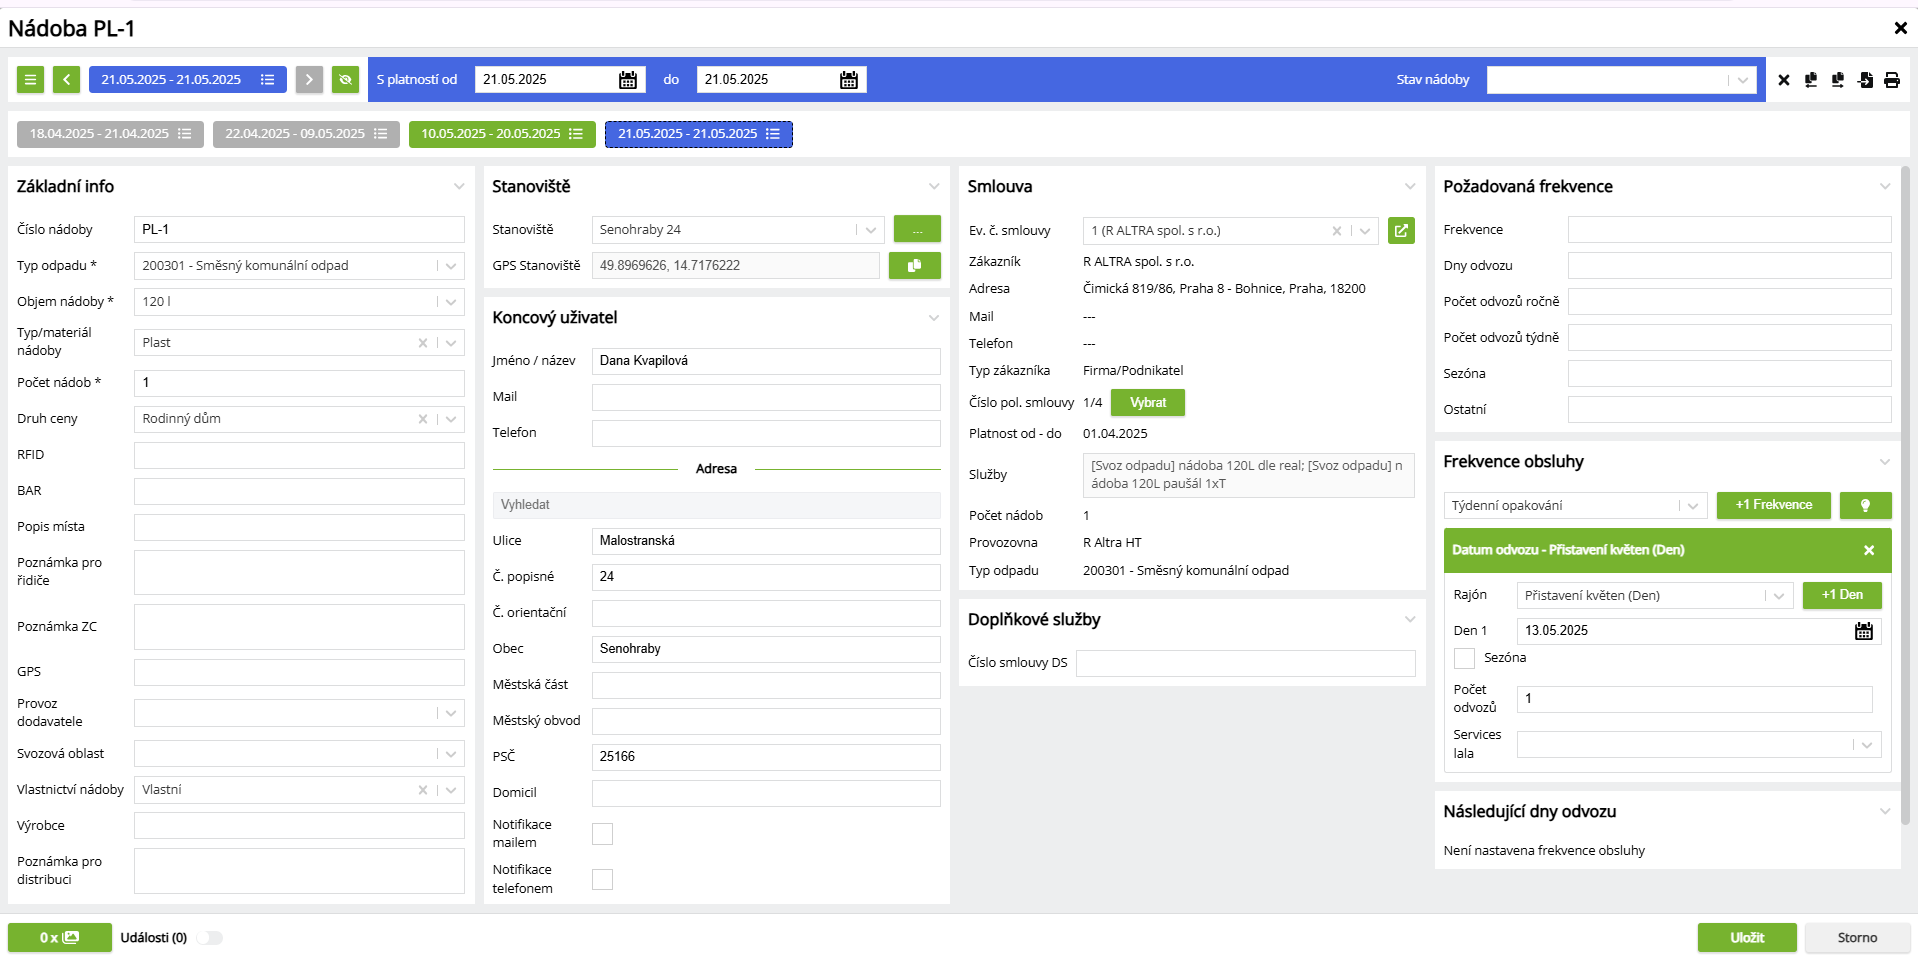1918x956 pixels.
Task: Click the green lightbulb icon in Frekvence obsluhy
Action: point(1864,506)
